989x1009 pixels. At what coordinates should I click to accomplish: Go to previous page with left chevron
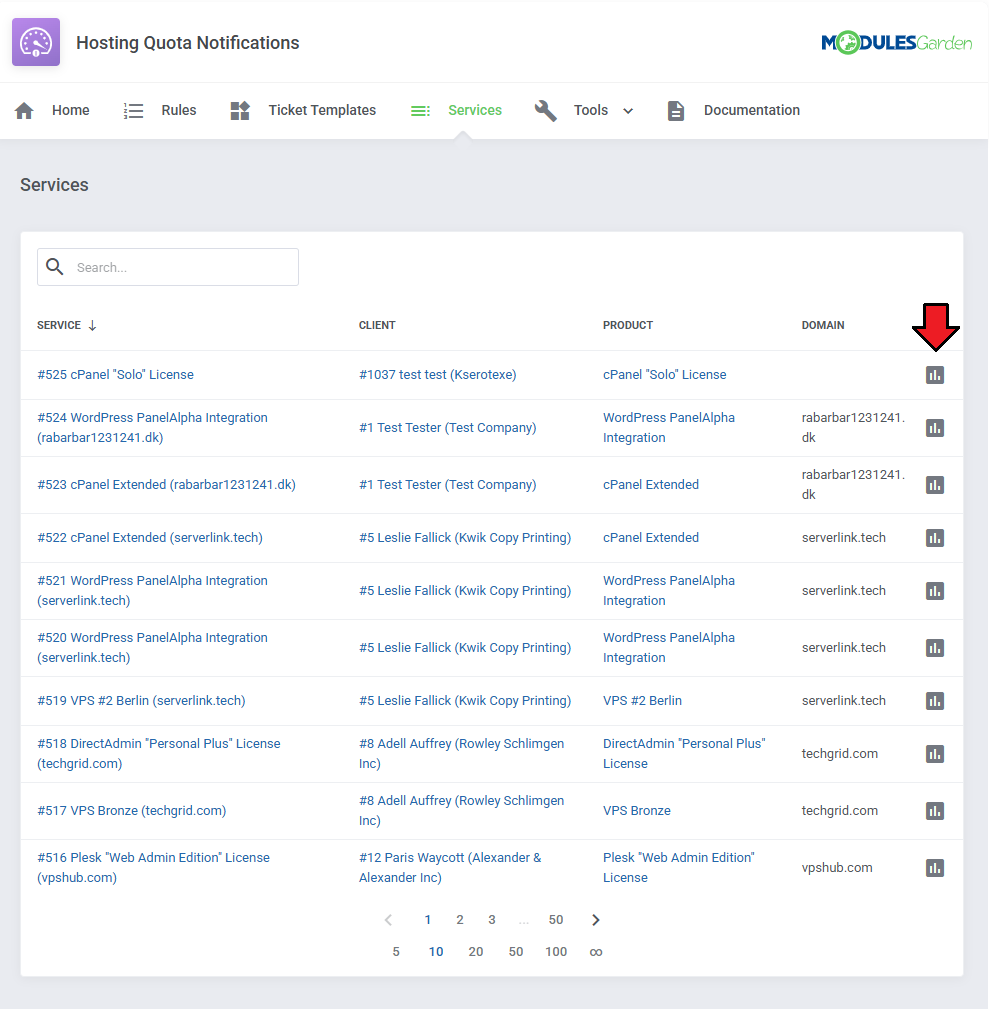pos(388,920)
